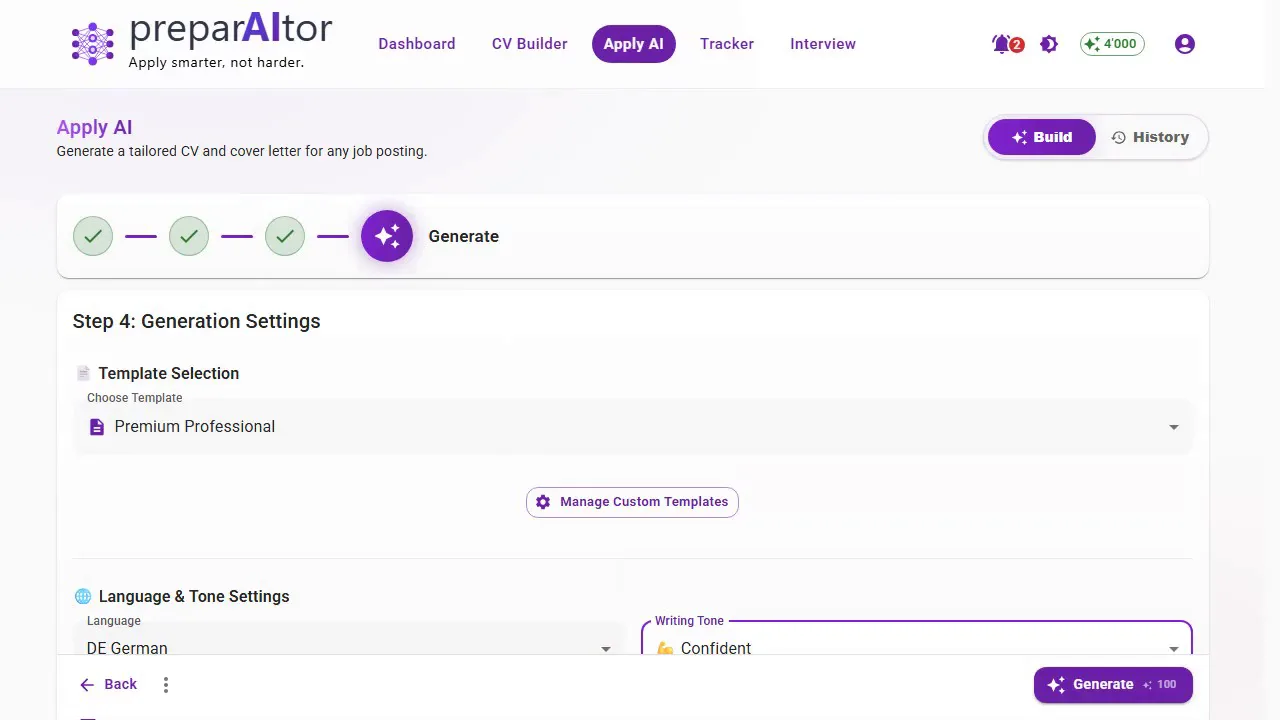Click the Generate button costing 100
1280x720 pixels.
point(1113,685)
